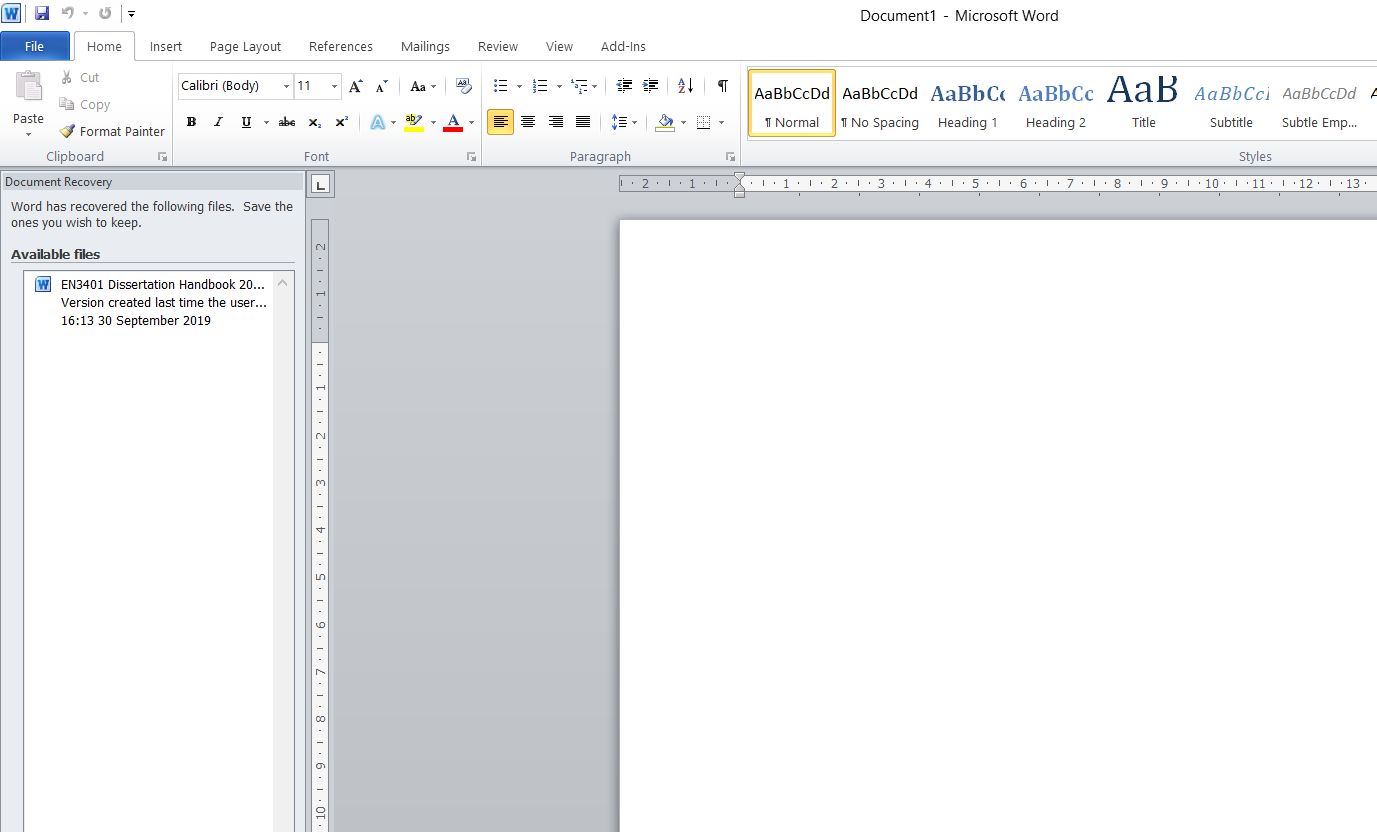Screen dimensions: 1377x832
Task: Toggle Superscript formatting
Action: (341, 122)
